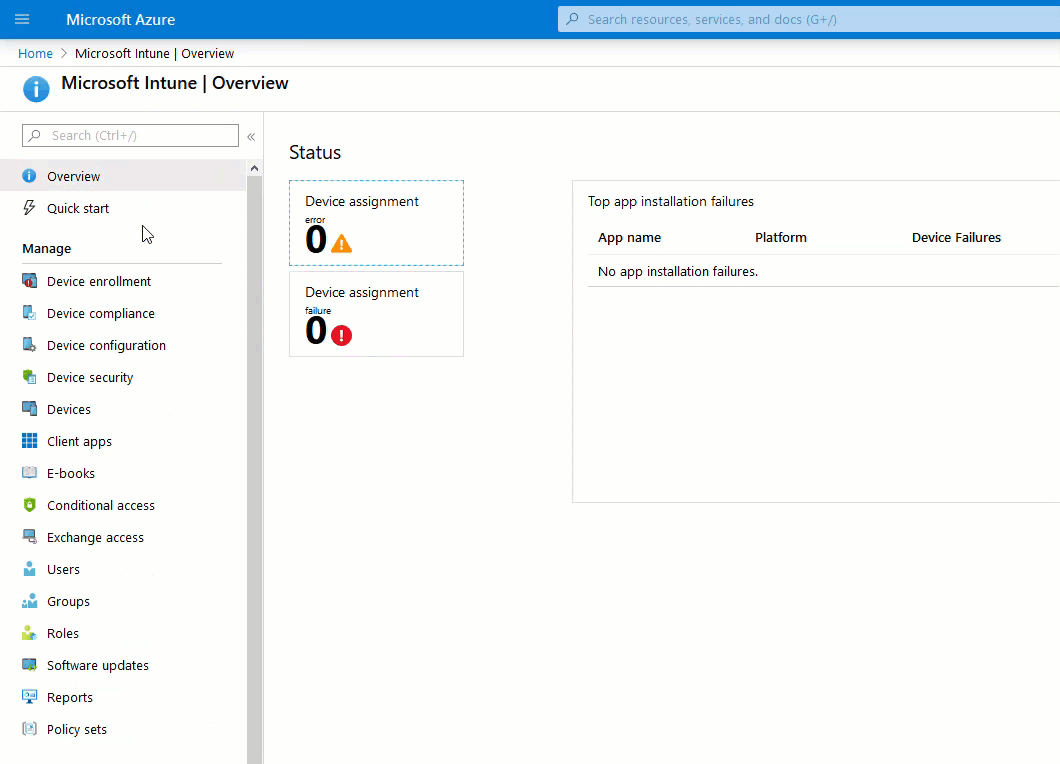Viewport: 1060px width, 764px height.
Task: Select the Groups menu item
Action: [123, 601]
